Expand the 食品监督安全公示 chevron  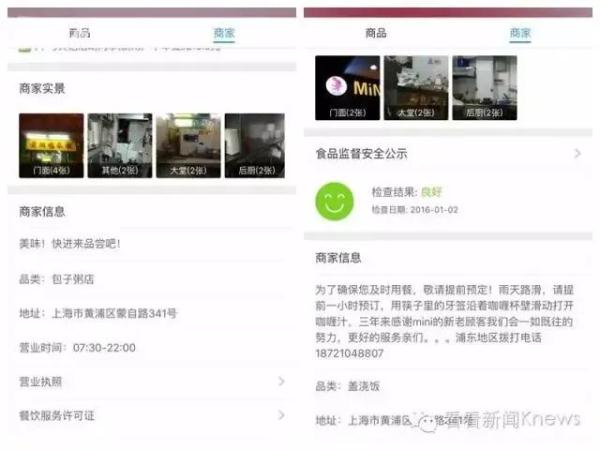tap(577, 154)
